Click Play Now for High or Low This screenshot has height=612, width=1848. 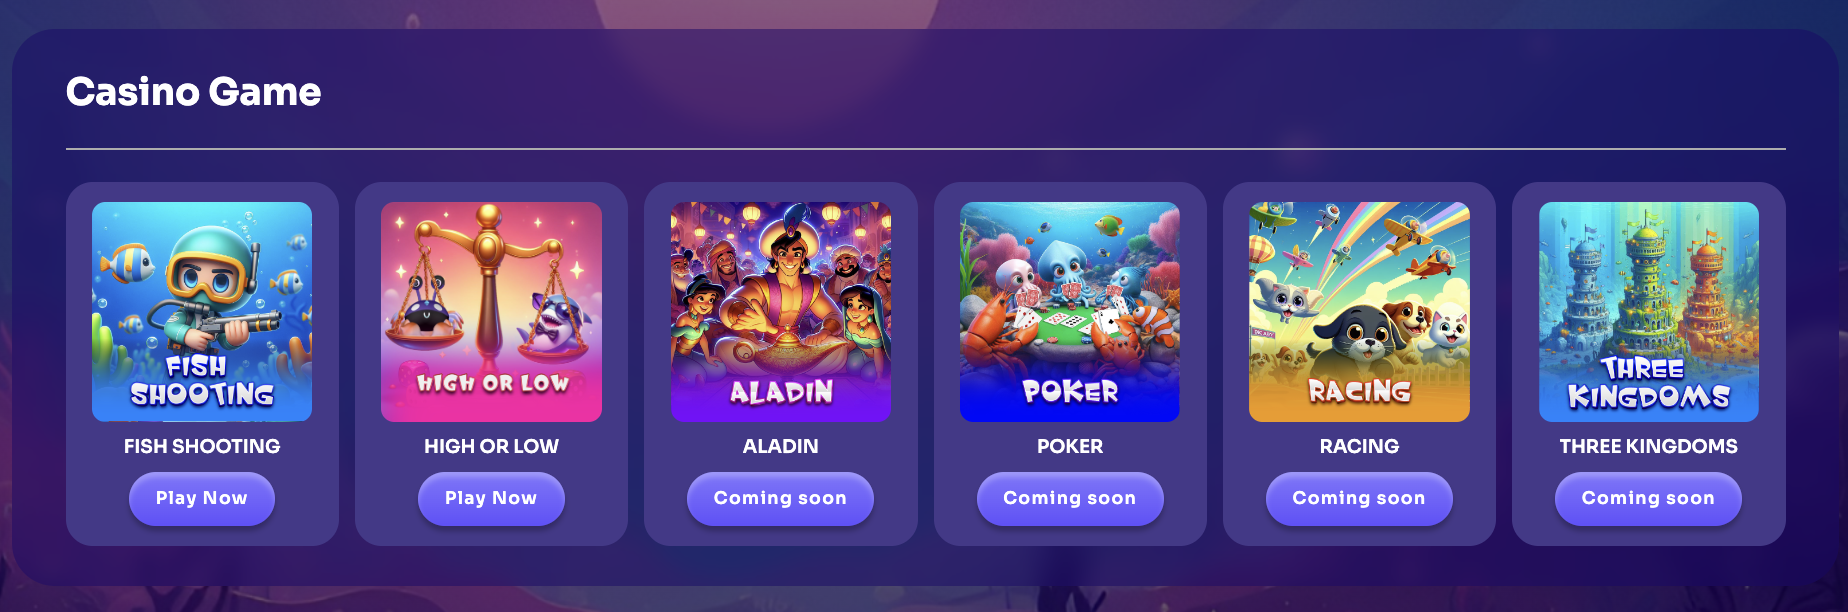pos(491,498)
